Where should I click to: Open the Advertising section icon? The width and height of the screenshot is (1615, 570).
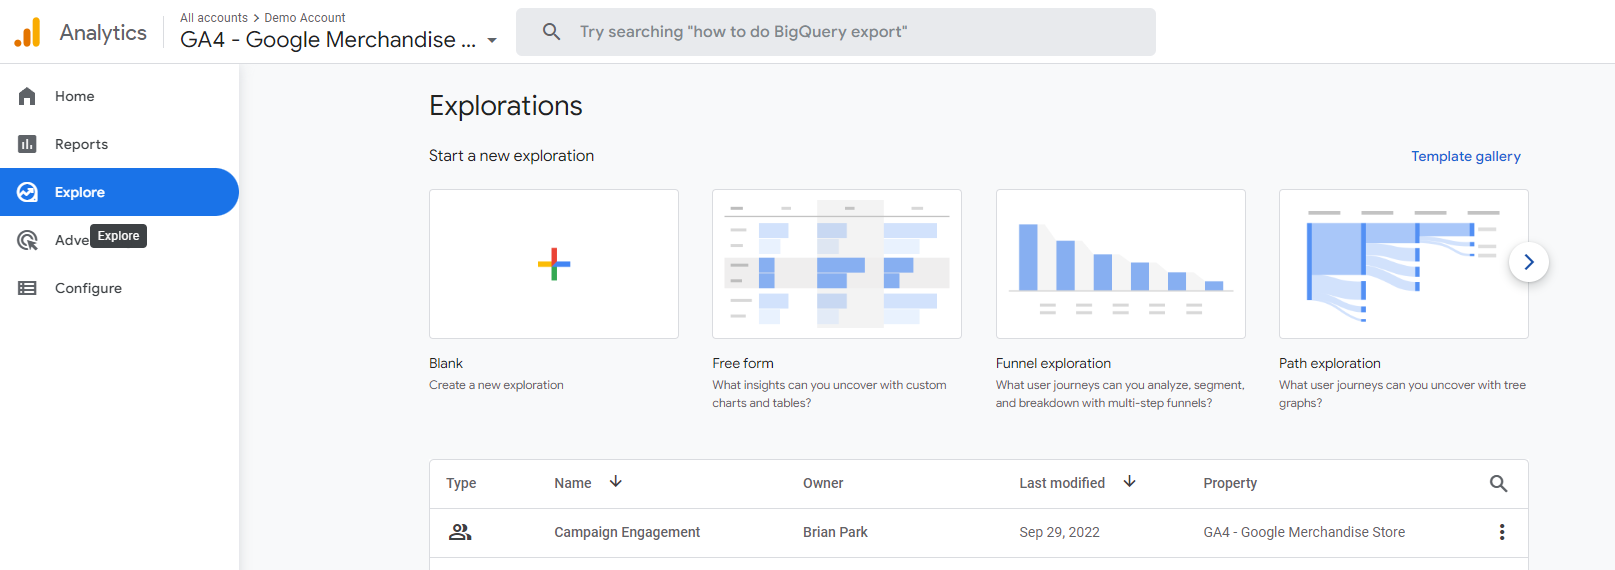(27, 240)
